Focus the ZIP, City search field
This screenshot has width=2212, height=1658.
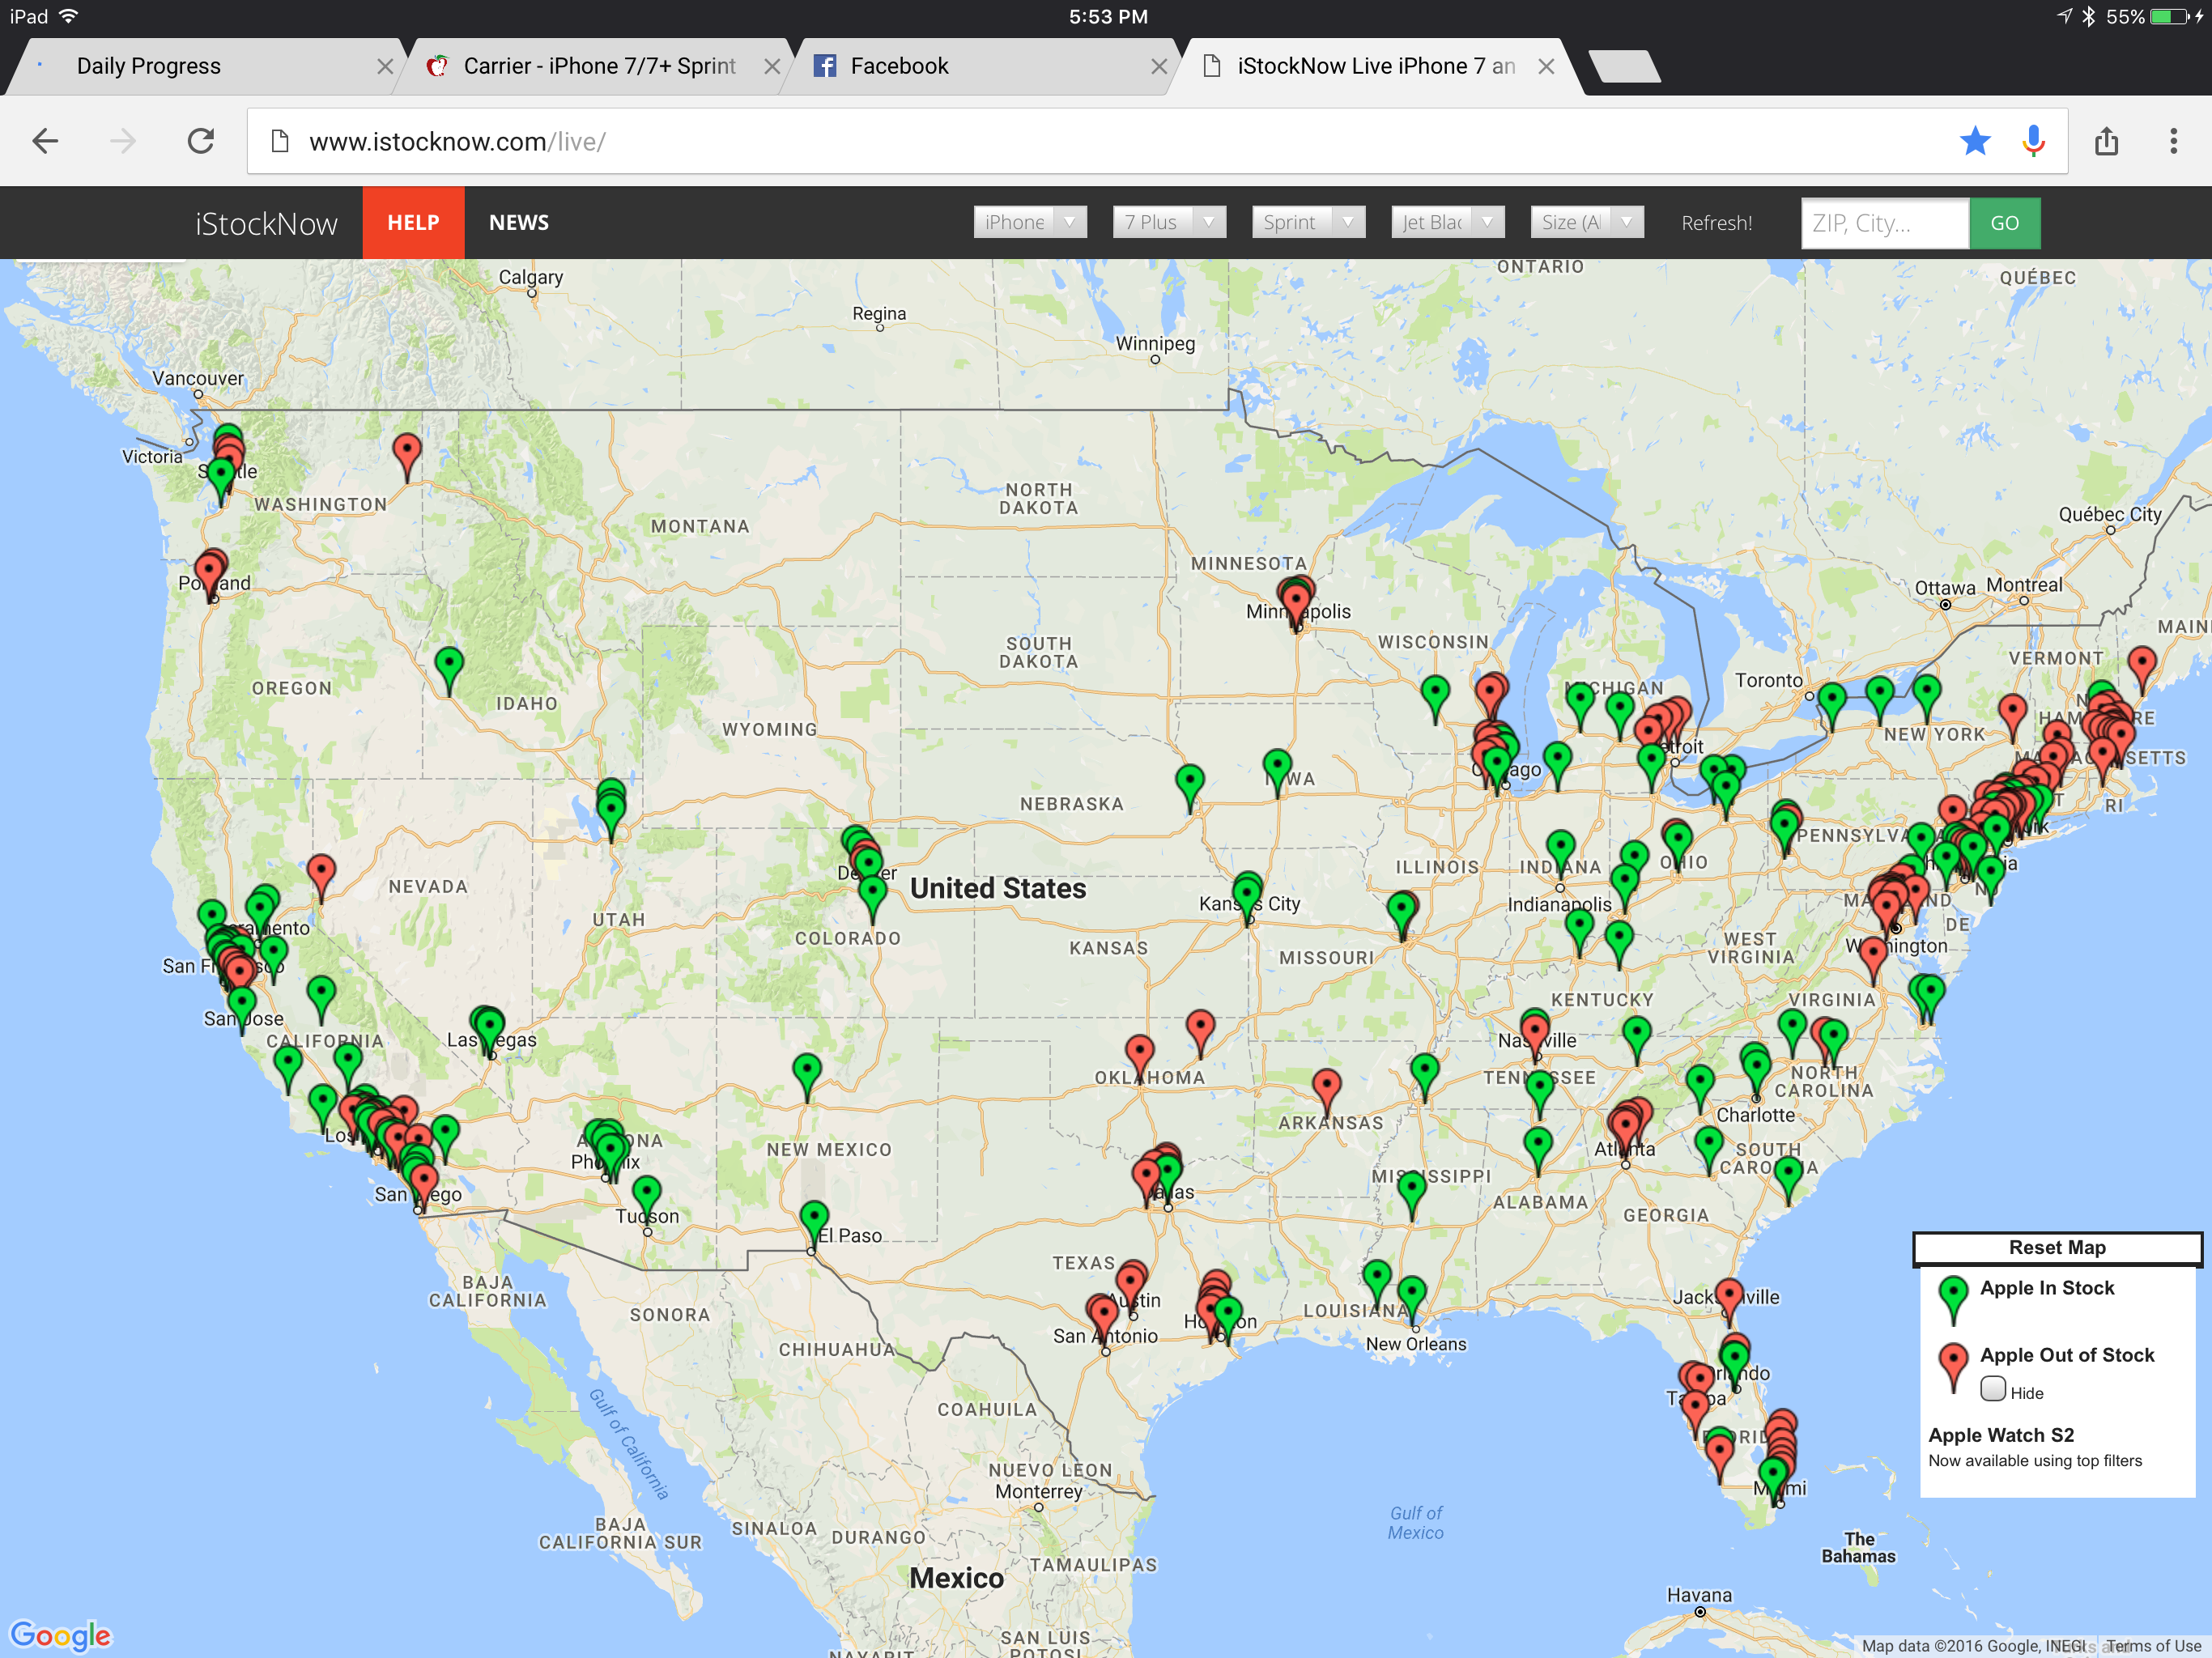(1884, 223)
